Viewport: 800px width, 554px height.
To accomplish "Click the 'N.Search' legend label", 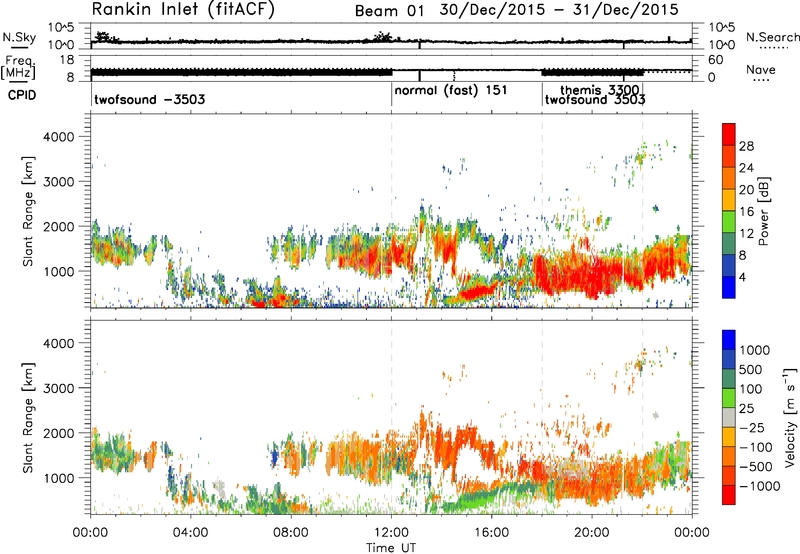I will (772, 37).
